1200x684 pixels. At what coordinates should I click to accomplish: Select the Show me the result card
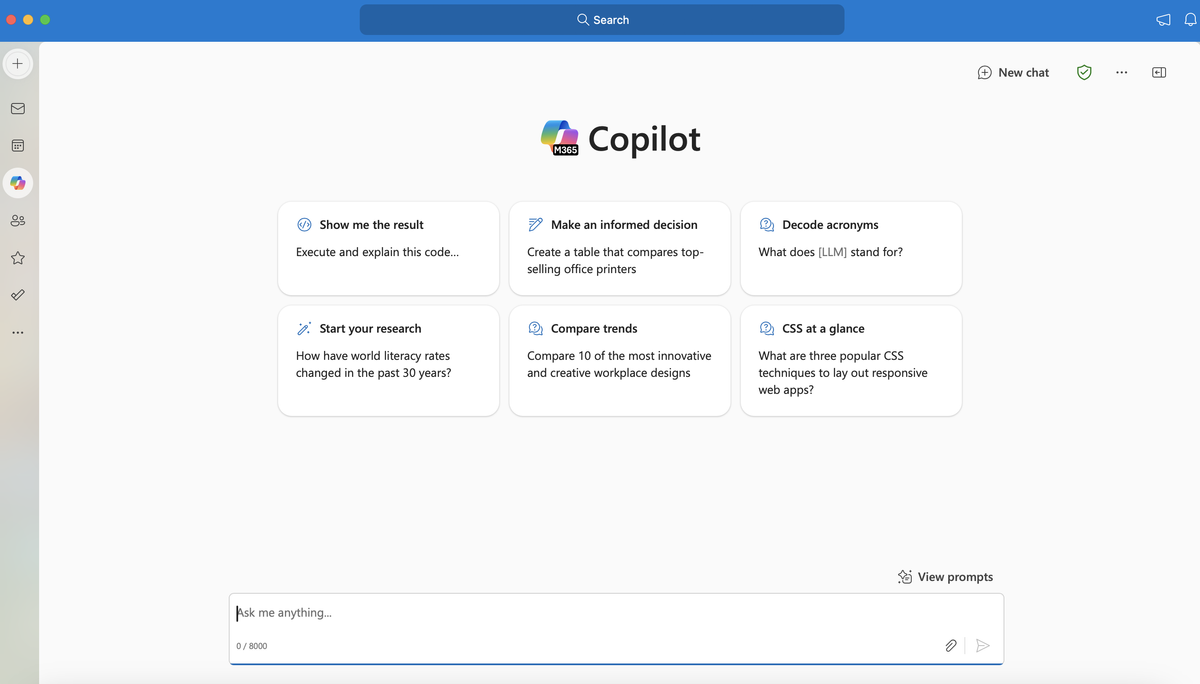point(388,248)
